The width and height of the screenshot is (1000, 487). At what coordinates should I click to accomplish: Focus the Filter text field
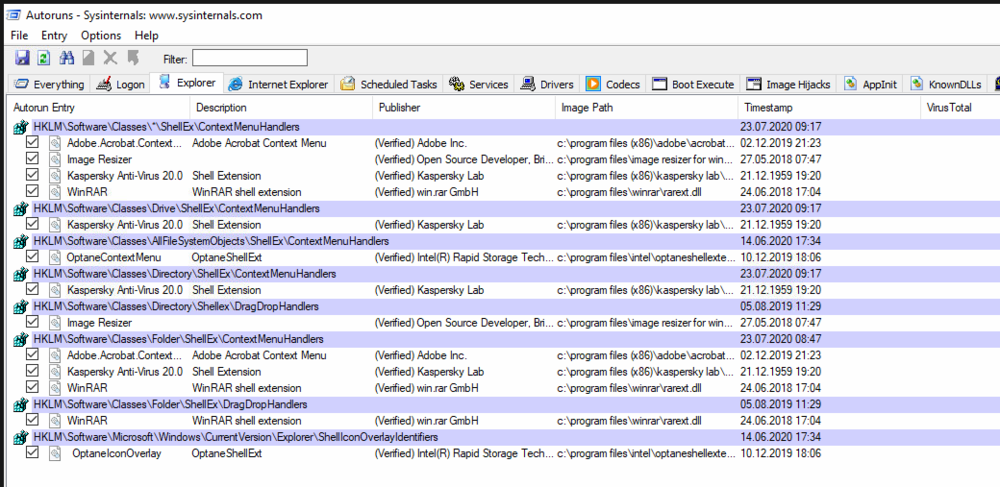click(x=249, y=58)
